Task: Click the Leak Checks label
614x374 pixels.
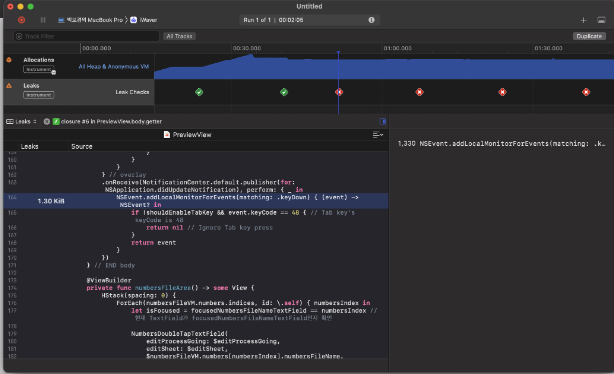Action: coord(132,92)
